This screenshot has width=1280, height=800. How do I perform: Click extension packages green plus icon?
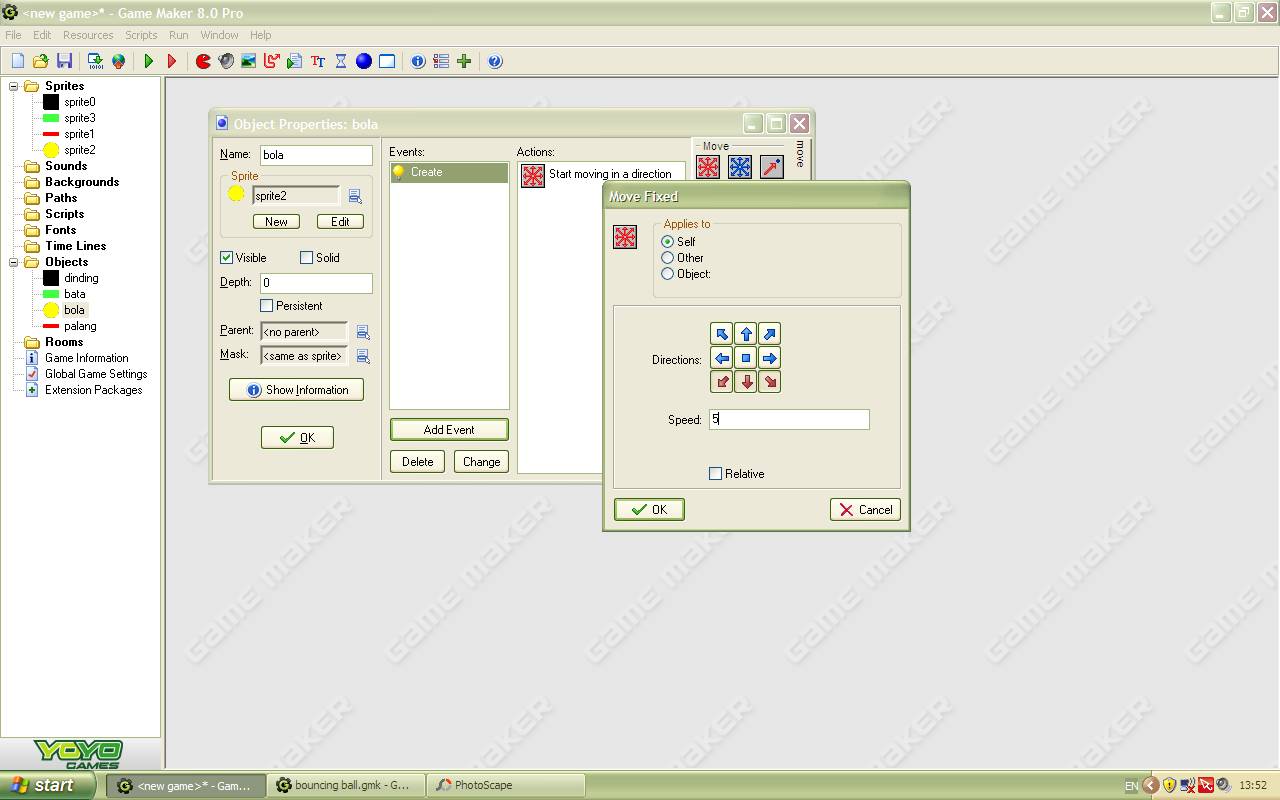point(464,61)
